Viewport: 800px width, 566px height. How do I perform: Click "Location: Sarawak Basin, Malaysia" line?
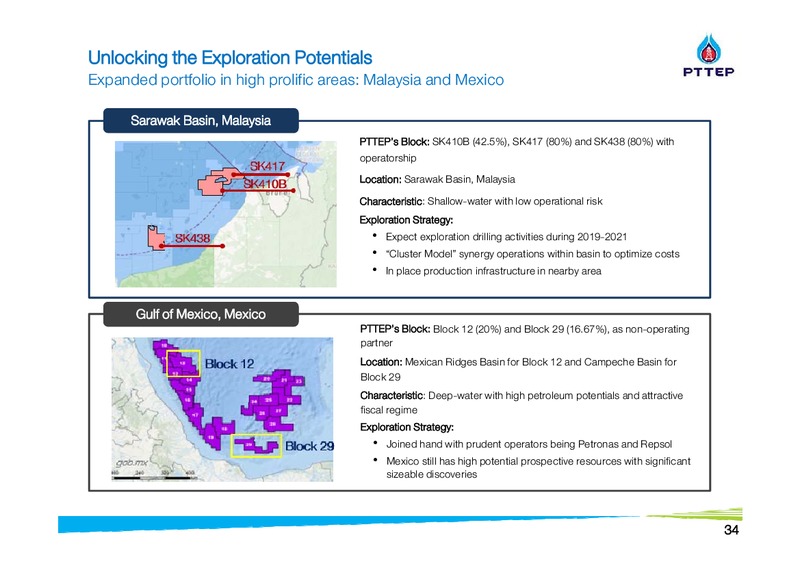coord(437,180)
